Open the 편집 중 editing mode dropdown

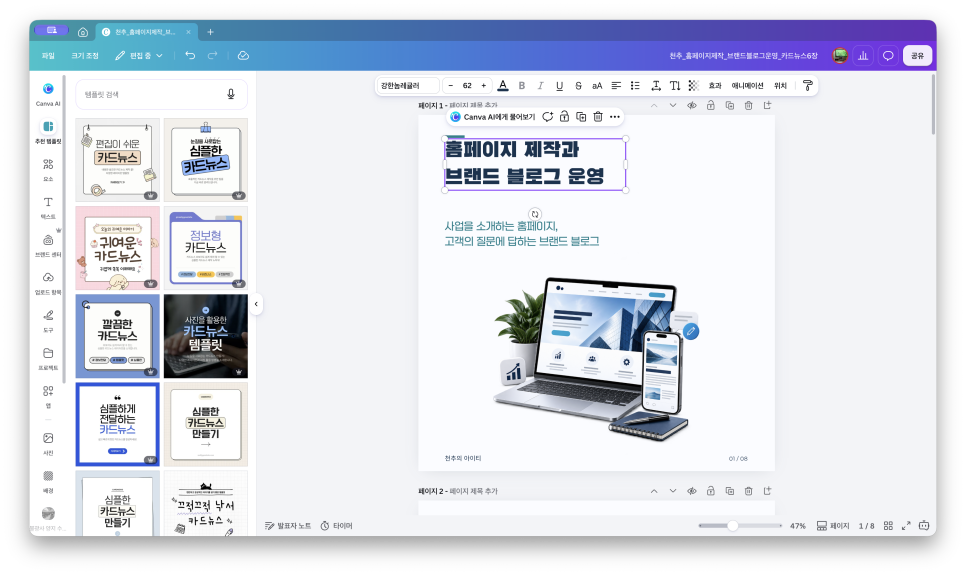pyautogui.click(x=139, y=55)
